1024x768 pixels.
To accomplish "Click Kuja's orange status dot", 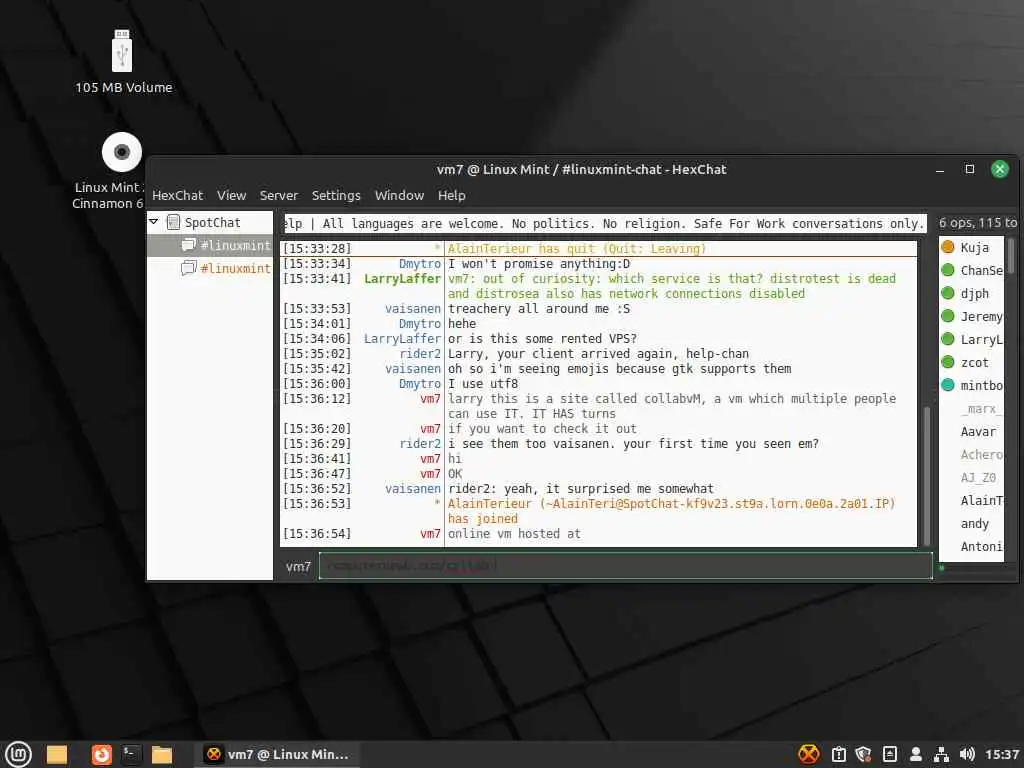I will point(948,247).
